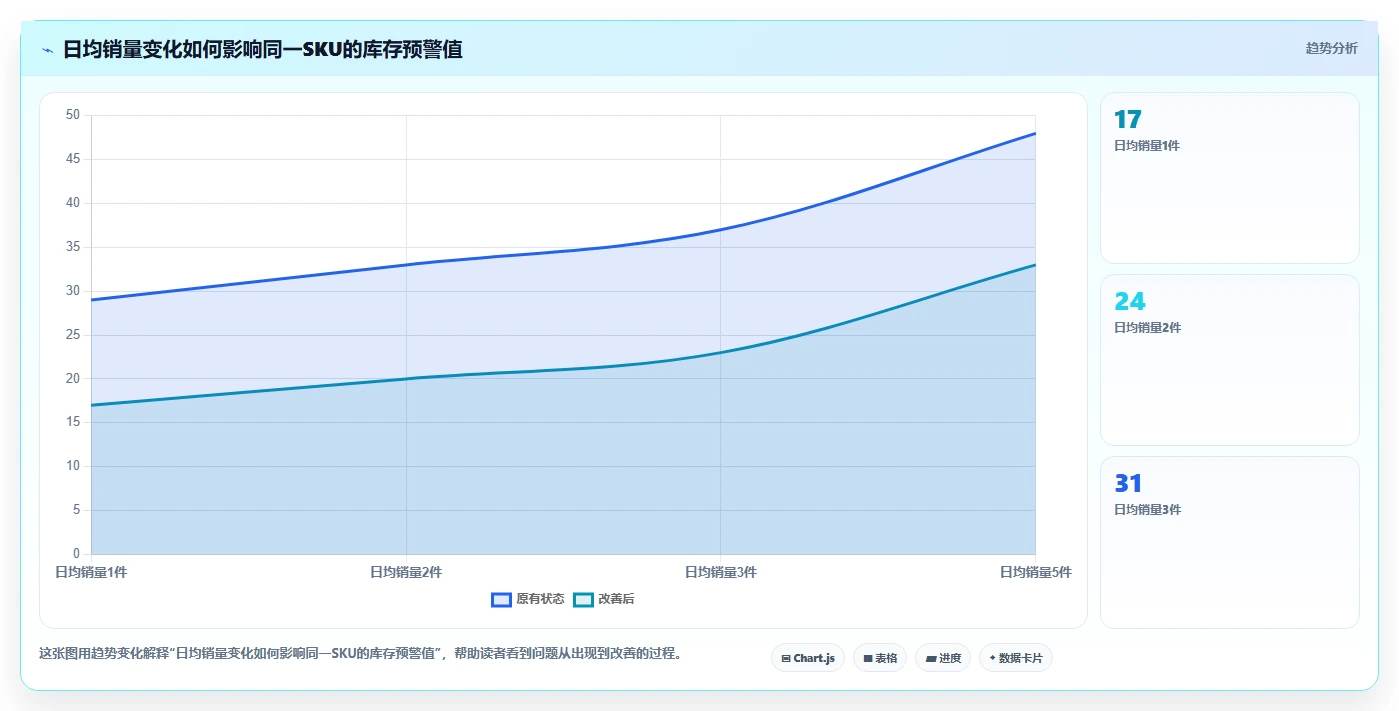
Task: Select the 进度 tag
Action: 943,658
